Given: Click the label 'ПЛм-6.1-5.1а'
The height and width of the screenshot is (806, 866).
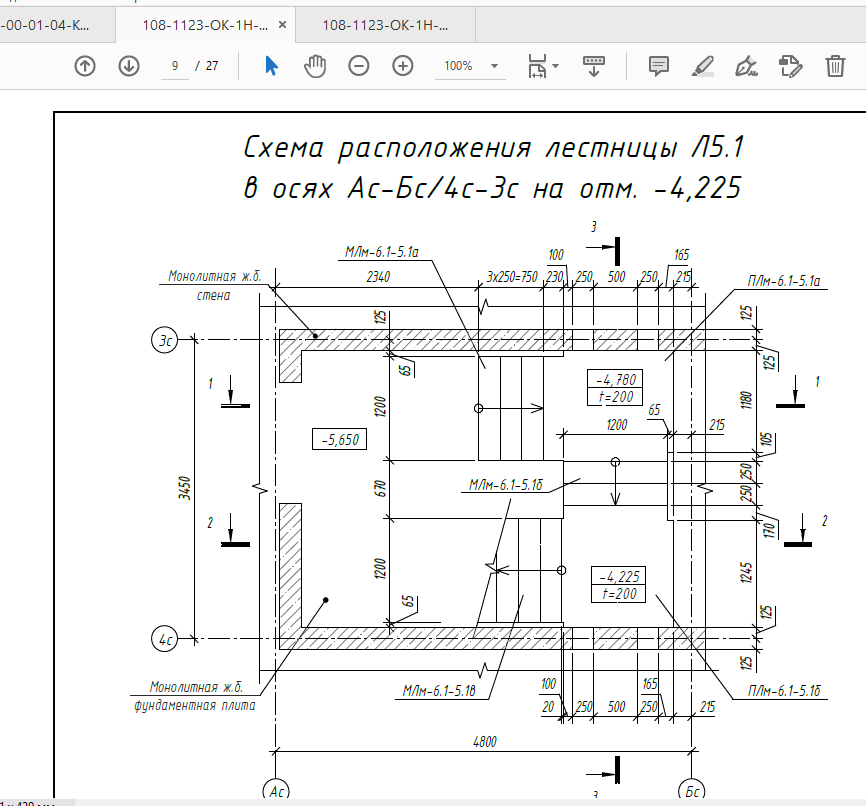Looking at the screenshot, I should [784, 281].
